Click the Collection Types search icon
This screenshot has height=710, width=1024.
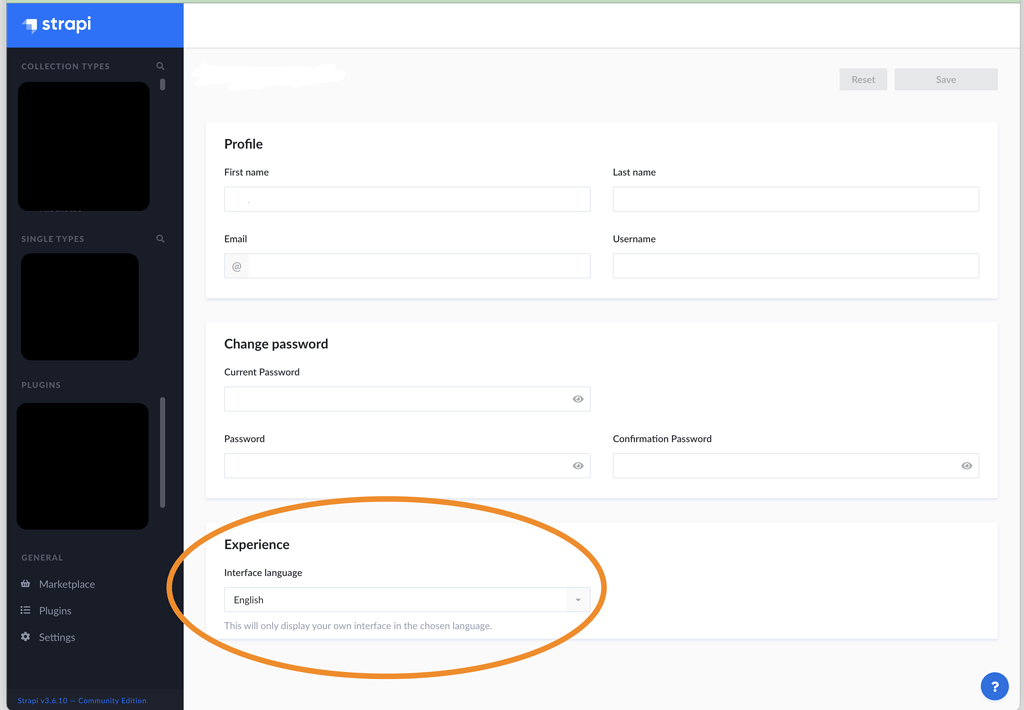(160, 66)
